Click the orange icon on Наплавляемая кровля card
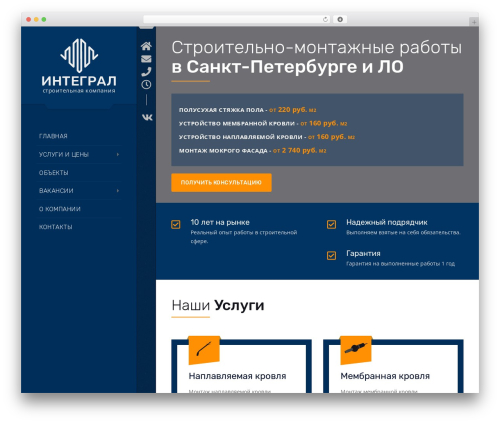Viewport: 500px width, 423px height. click(204, 350)
